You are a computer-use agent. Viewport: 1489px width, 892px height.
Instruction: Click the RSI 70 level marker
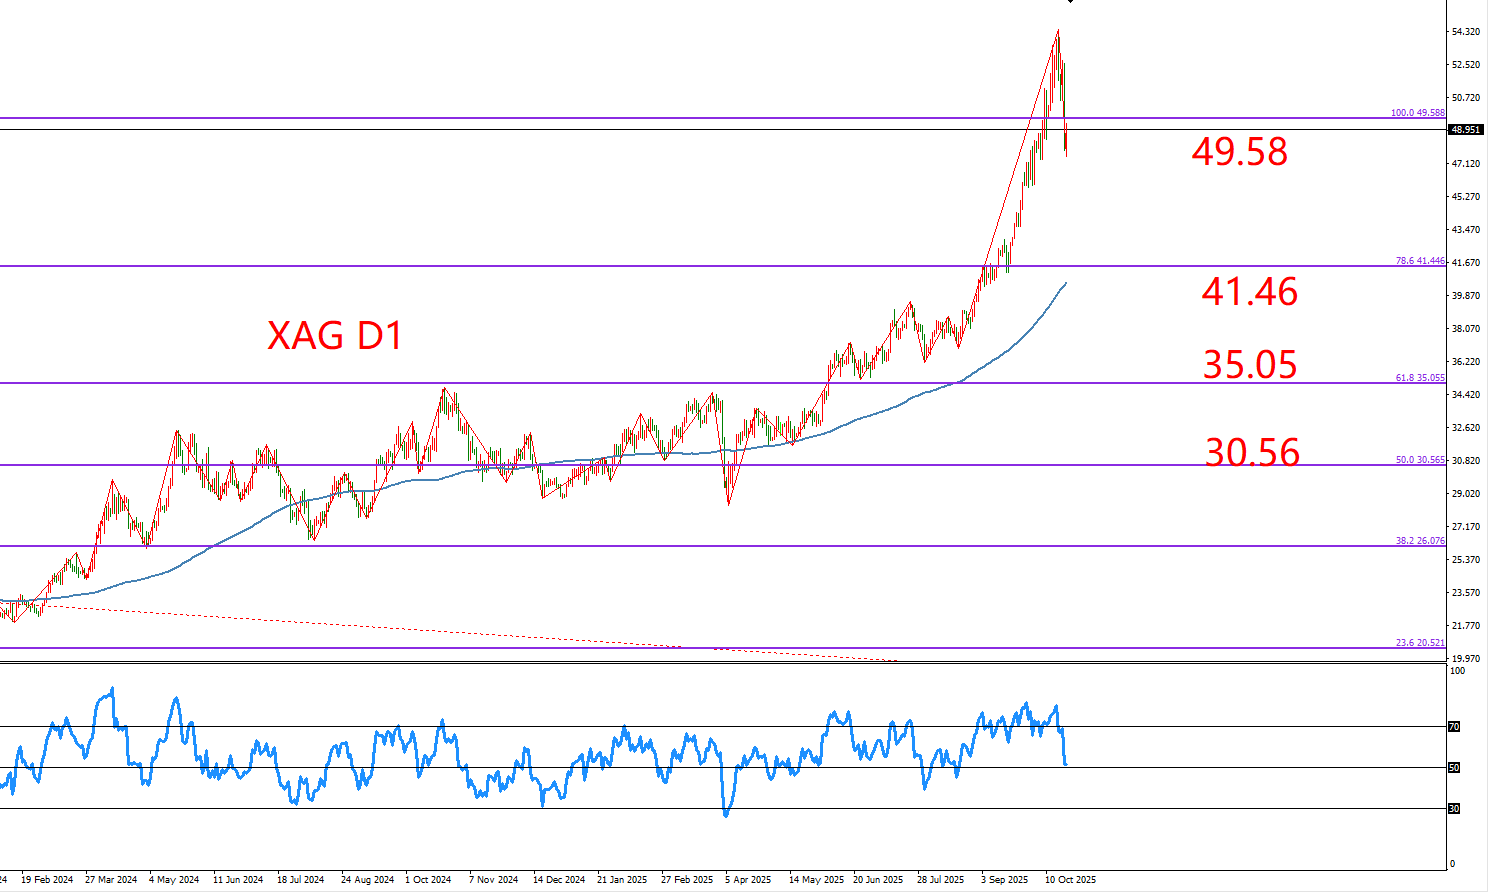point(1454,727)
